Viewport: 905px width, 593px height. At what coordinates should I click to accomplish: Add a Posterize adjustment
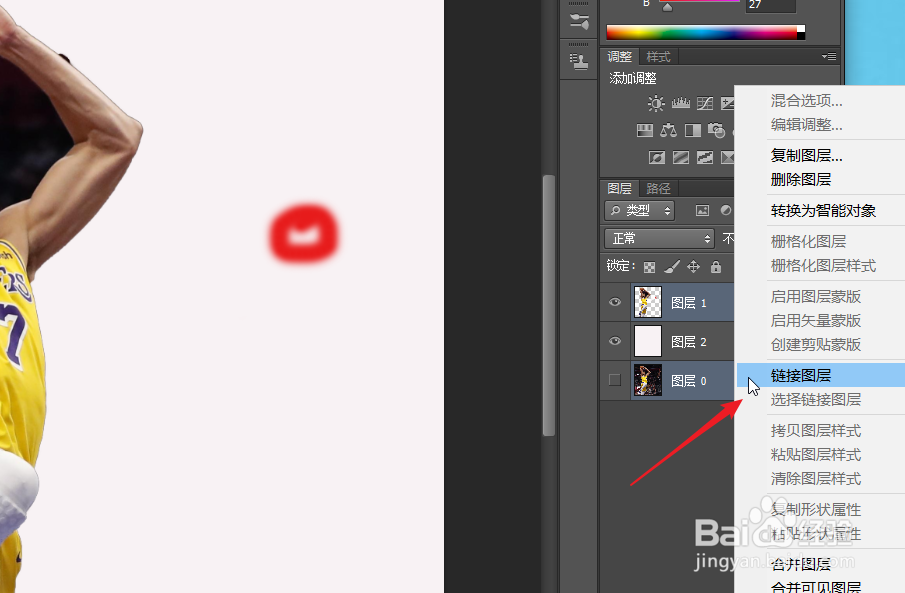point(681,157)
